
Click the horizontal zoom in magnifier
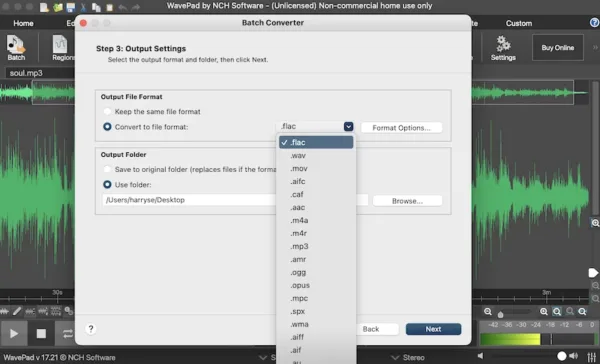click(544, 312)
